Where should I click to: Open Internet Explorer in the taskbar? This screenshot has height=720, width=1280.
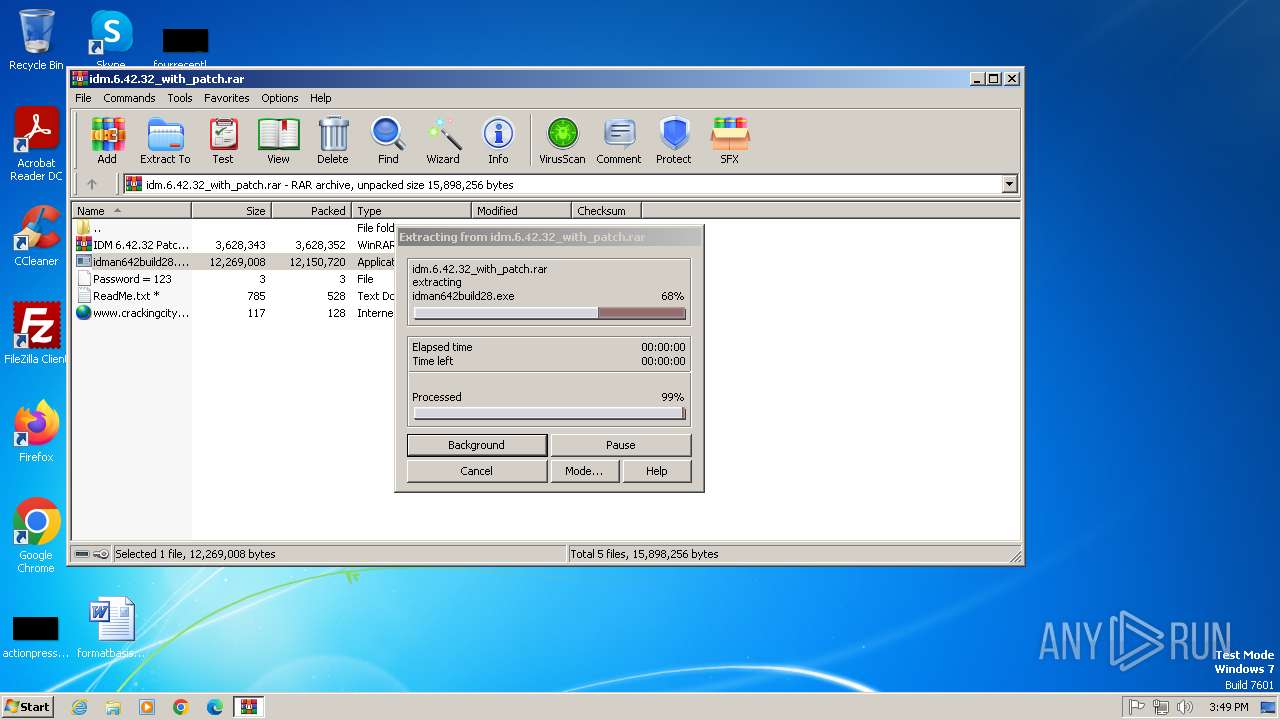point(79,707)
